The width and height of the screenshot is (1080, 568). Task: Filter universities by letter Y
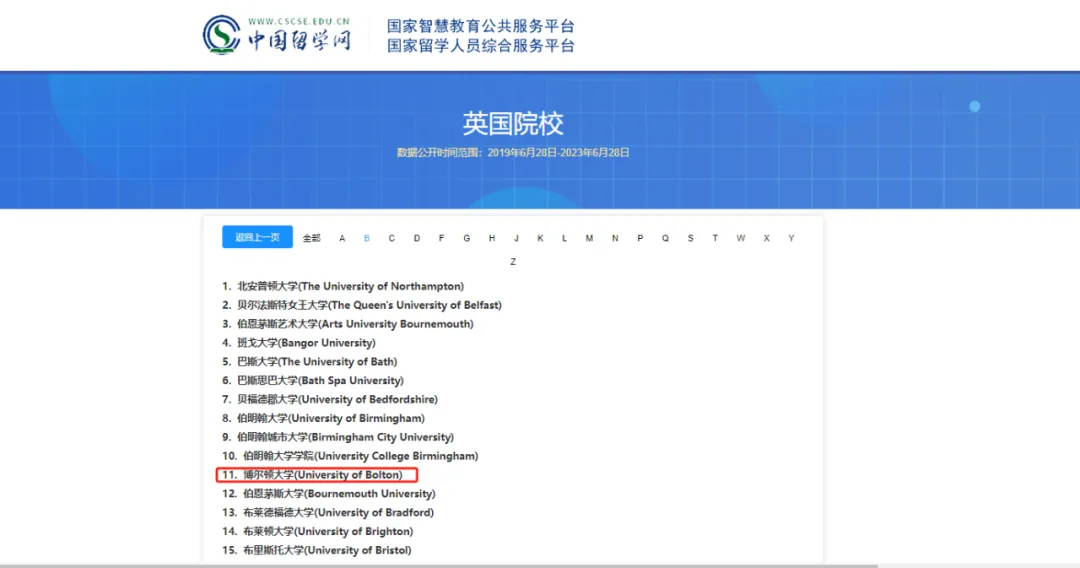(791, 238)
